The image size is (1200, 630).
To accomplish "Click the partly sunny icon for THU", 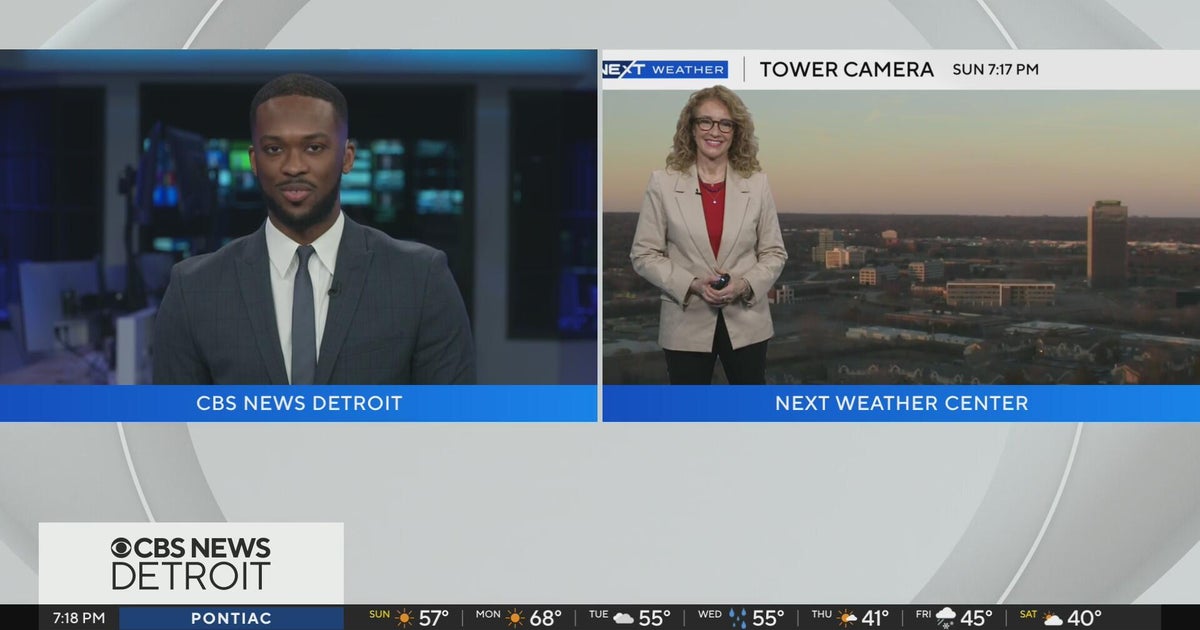I will click(x=847, y=618).
